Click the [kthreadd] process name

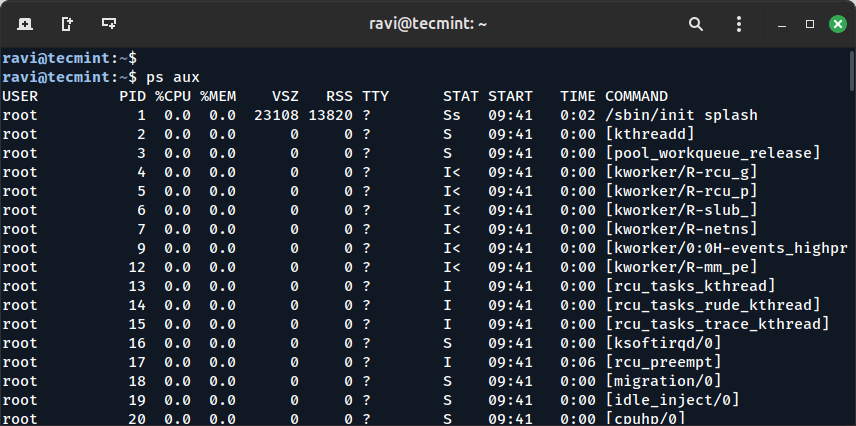[x=649, y=134]
